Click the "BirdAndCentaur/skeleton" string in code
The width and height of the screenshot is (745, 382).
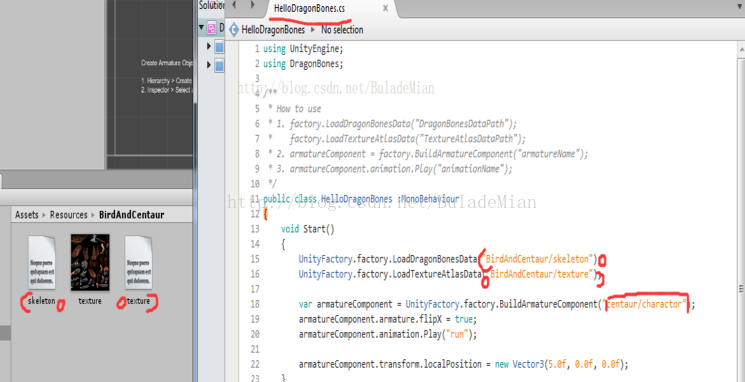[538, 259]
